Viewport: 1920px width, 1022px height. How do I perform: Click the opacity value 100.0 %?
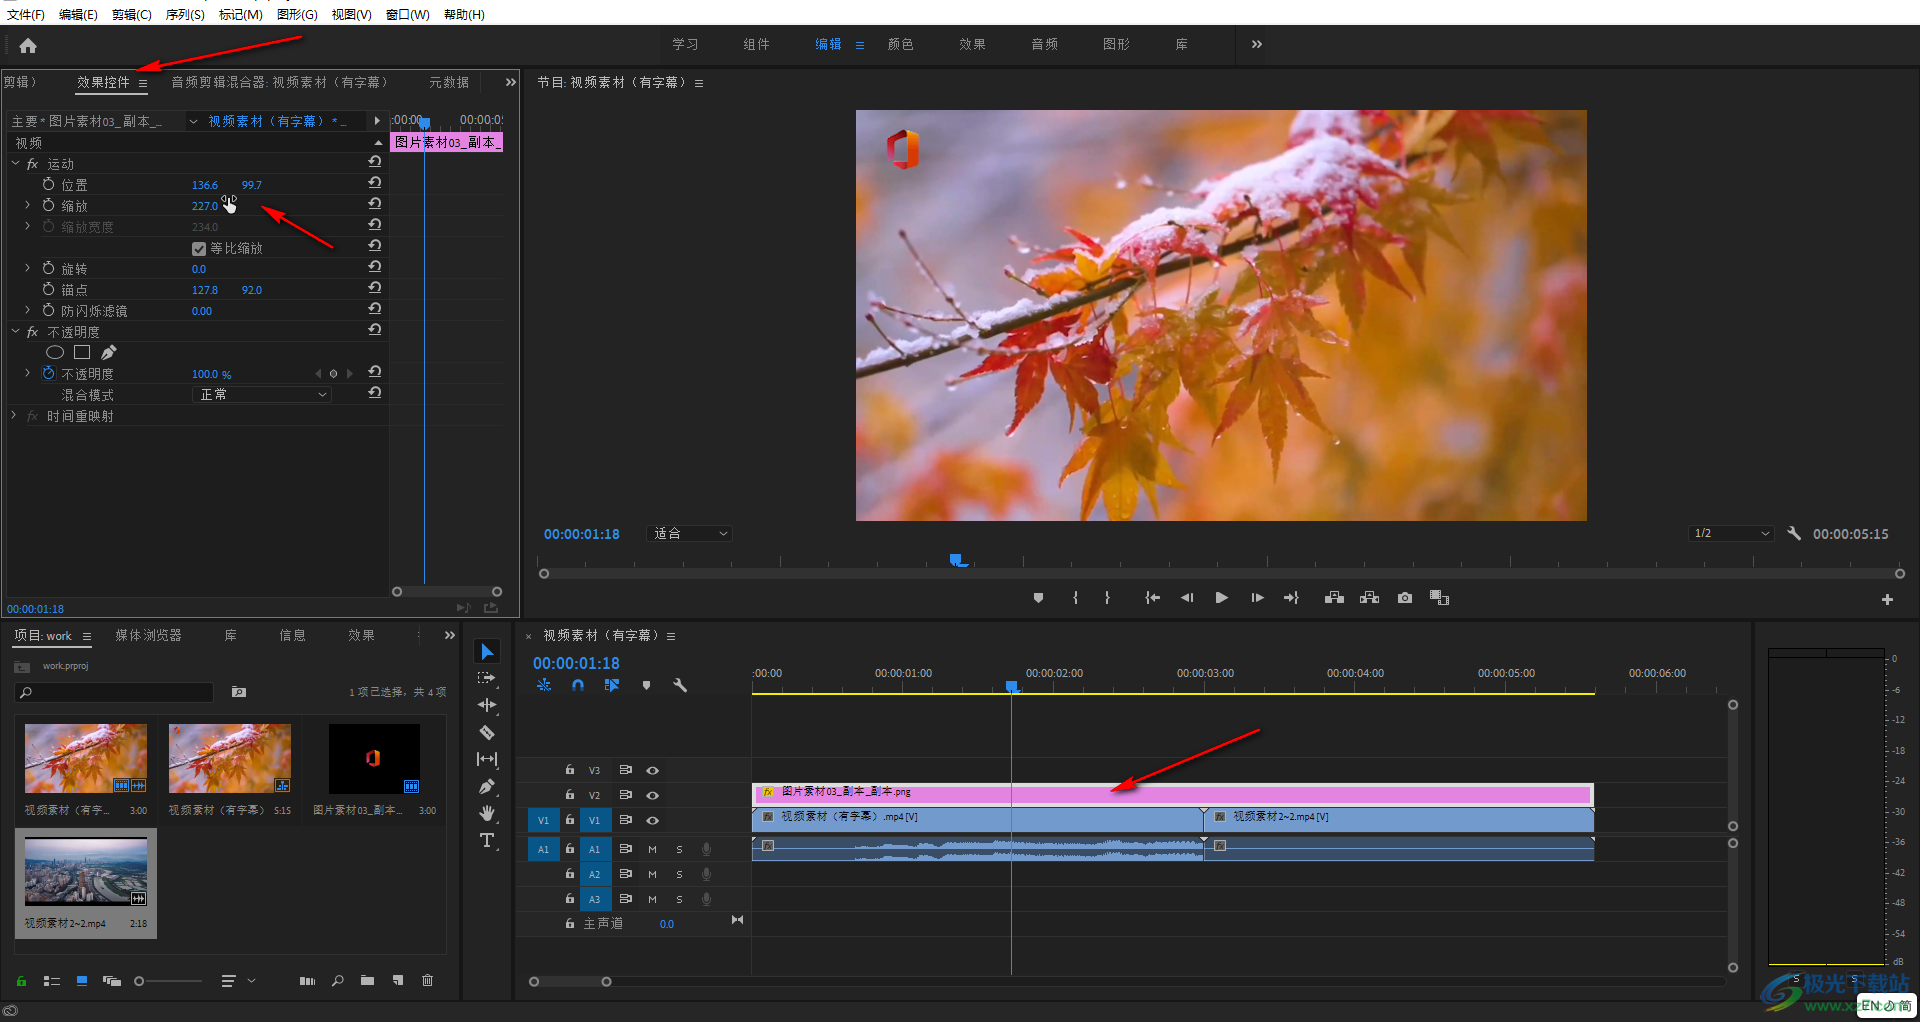coord(211,374)
